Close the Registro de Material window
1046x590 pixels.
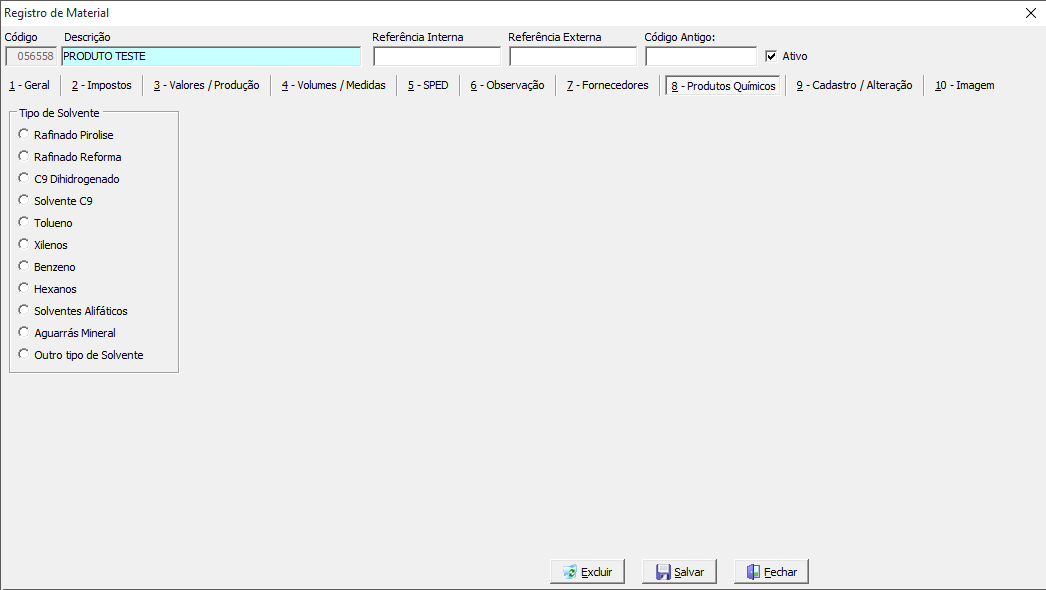point(1031,13)
